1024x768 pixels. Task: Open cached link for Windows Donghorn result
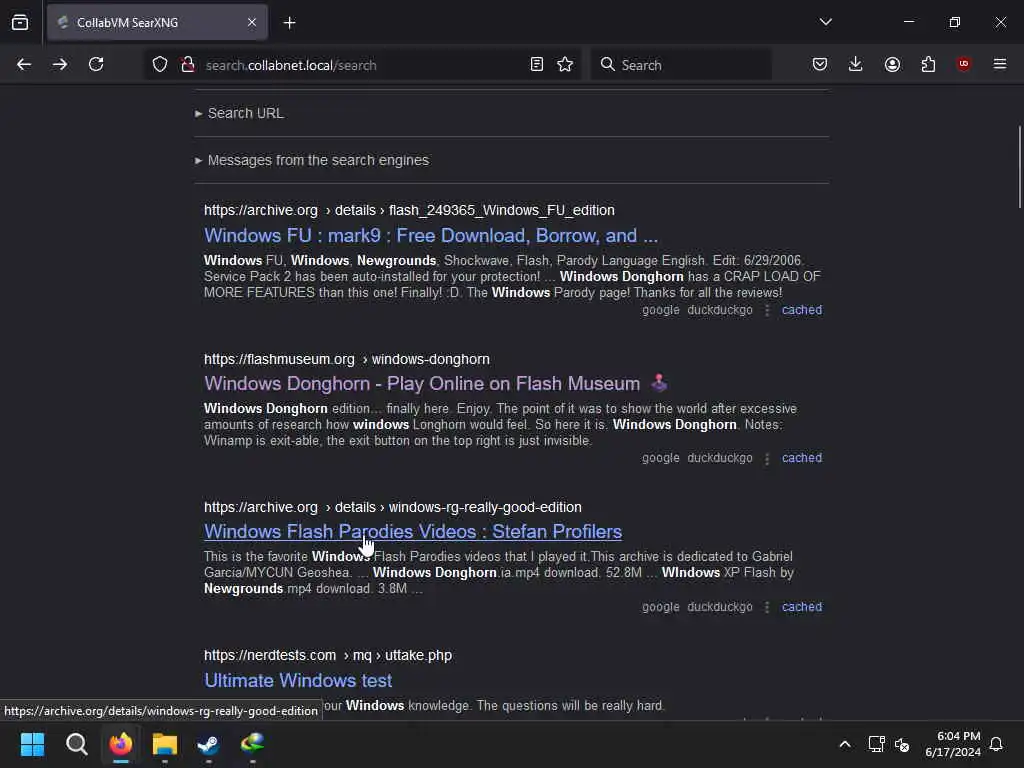pyautogui.click(x=802, y=458)
